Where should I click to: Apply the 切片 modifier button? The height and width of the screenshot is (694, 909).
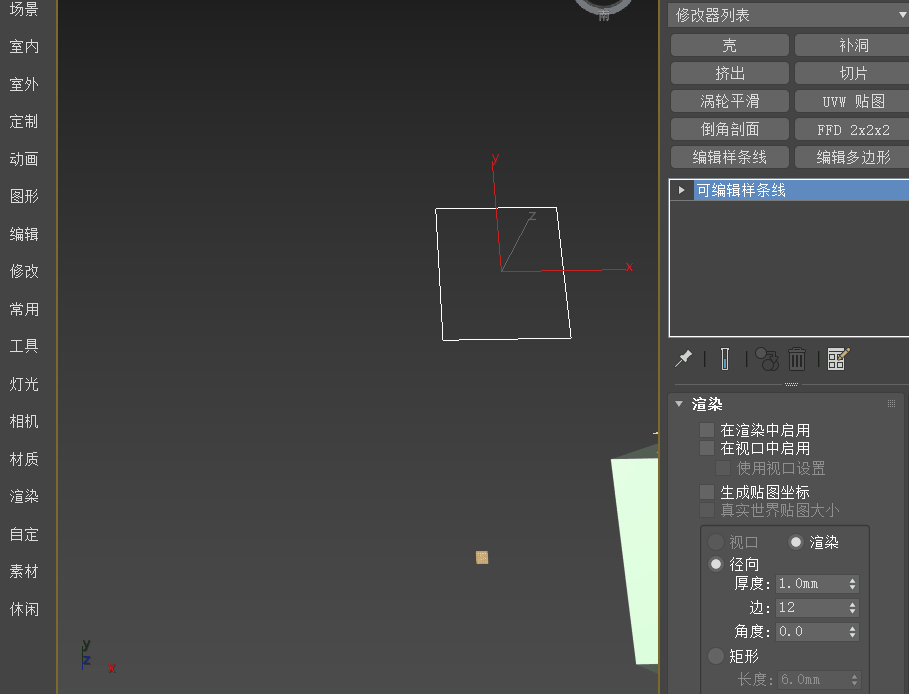[x=852, y=73]
